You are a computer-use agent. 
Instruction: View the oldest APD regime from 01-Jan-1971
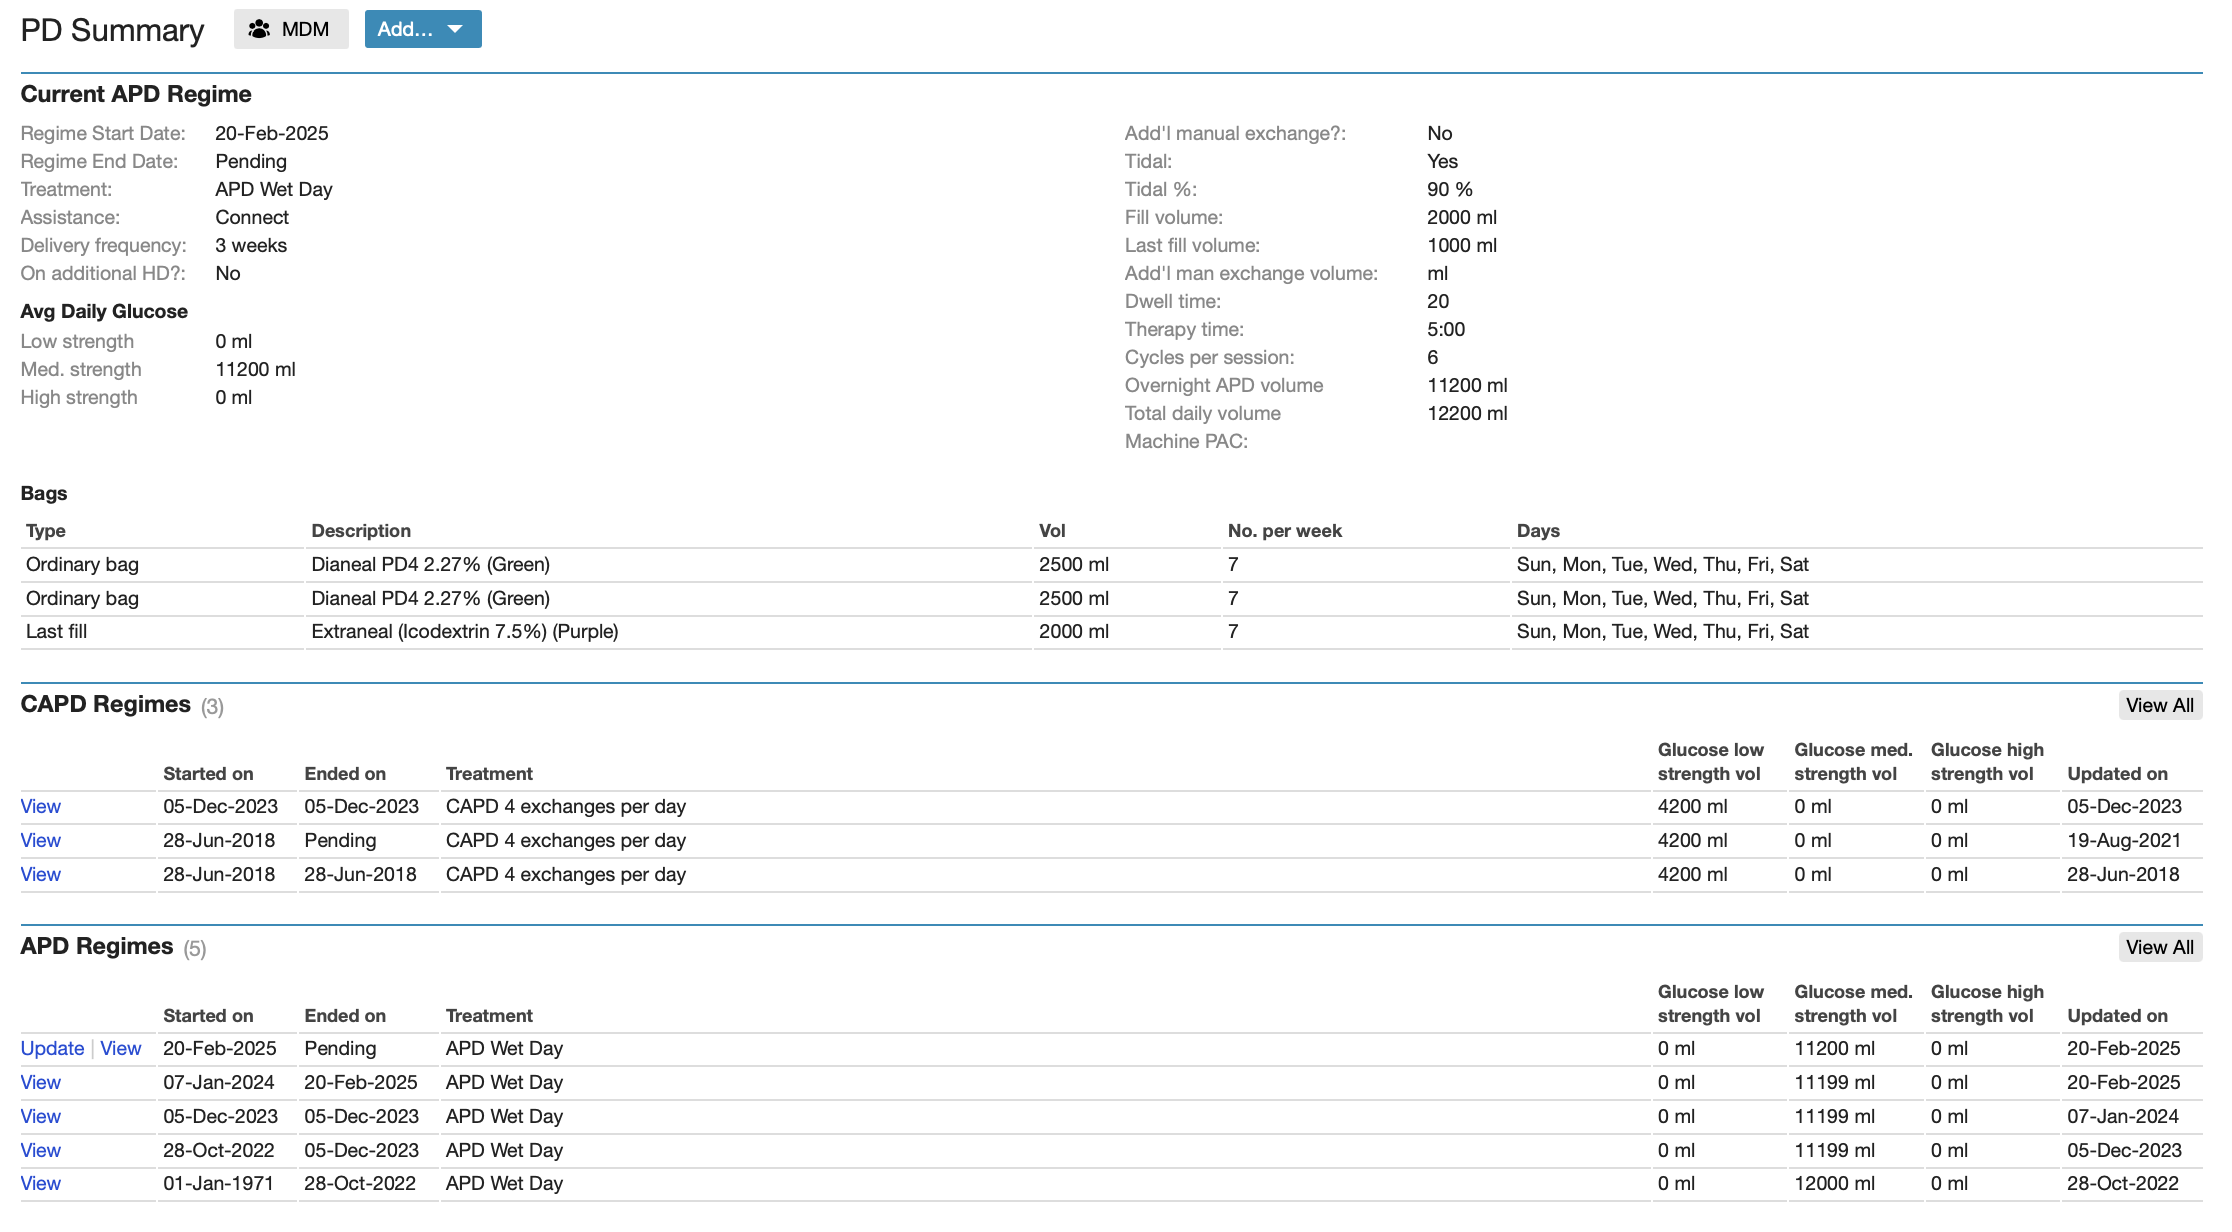click(x=40, y=1183)
